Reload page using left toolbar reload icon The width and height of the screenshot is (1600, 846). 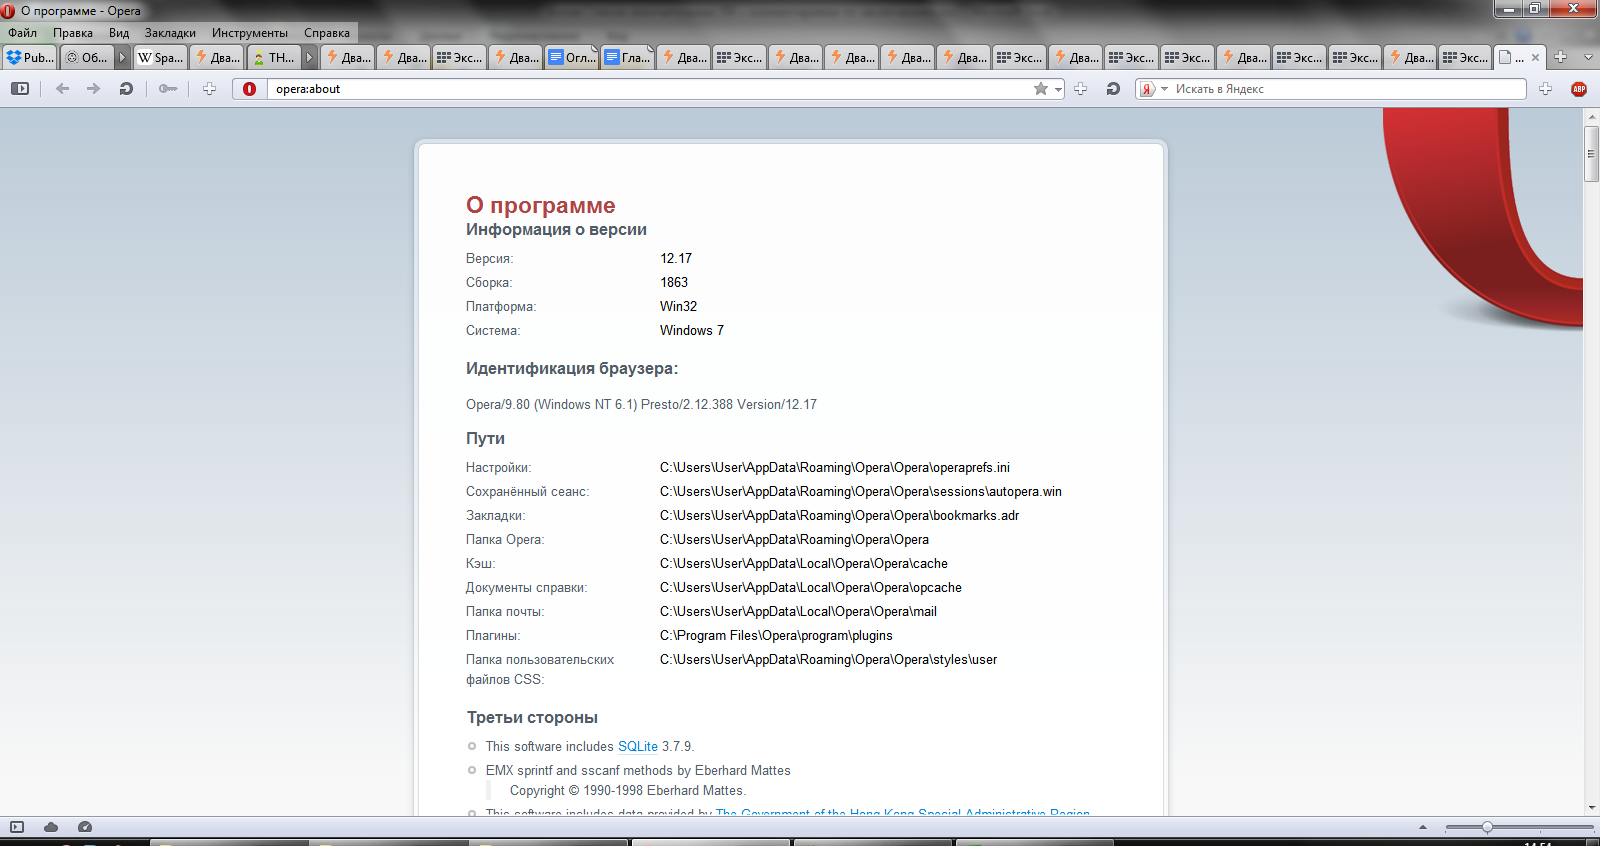126,89
